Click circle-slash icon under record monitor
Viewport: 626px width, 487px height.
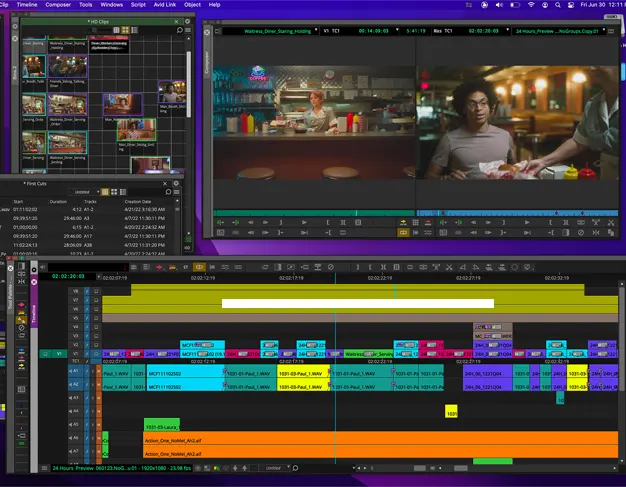[581, 232]
